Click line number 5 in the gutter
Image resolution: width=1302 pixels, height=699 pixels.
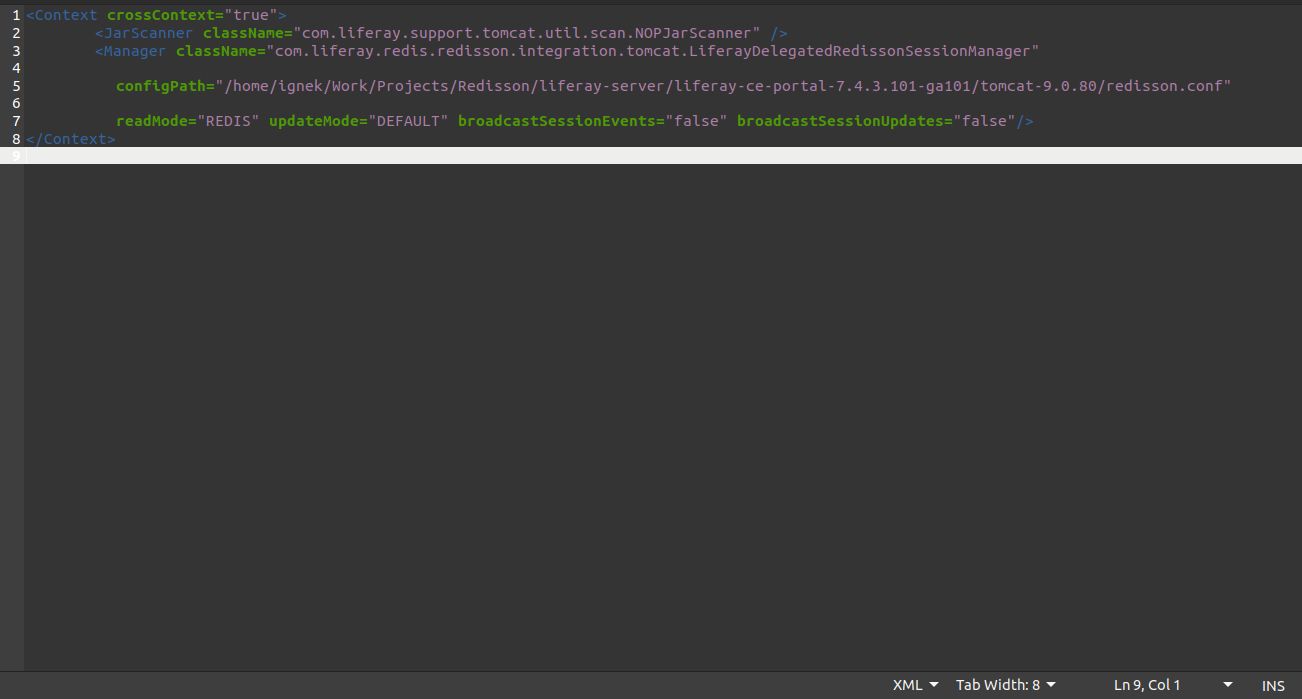click(16, 86)
